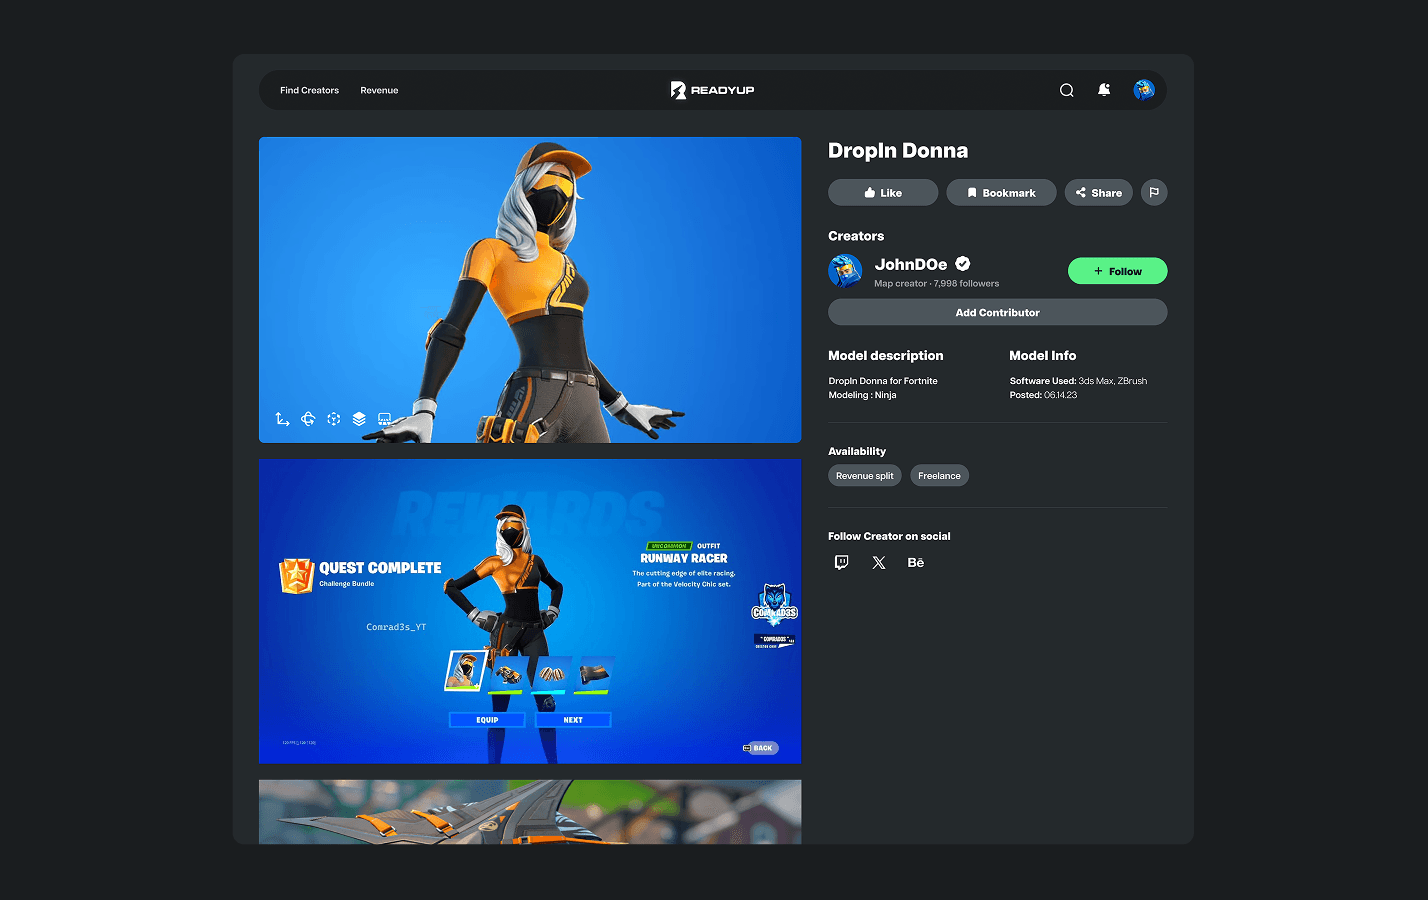Screen dimensions: 1428x900
Task: Click the 'Creators' heading
Action: click(x=856, y=236)
